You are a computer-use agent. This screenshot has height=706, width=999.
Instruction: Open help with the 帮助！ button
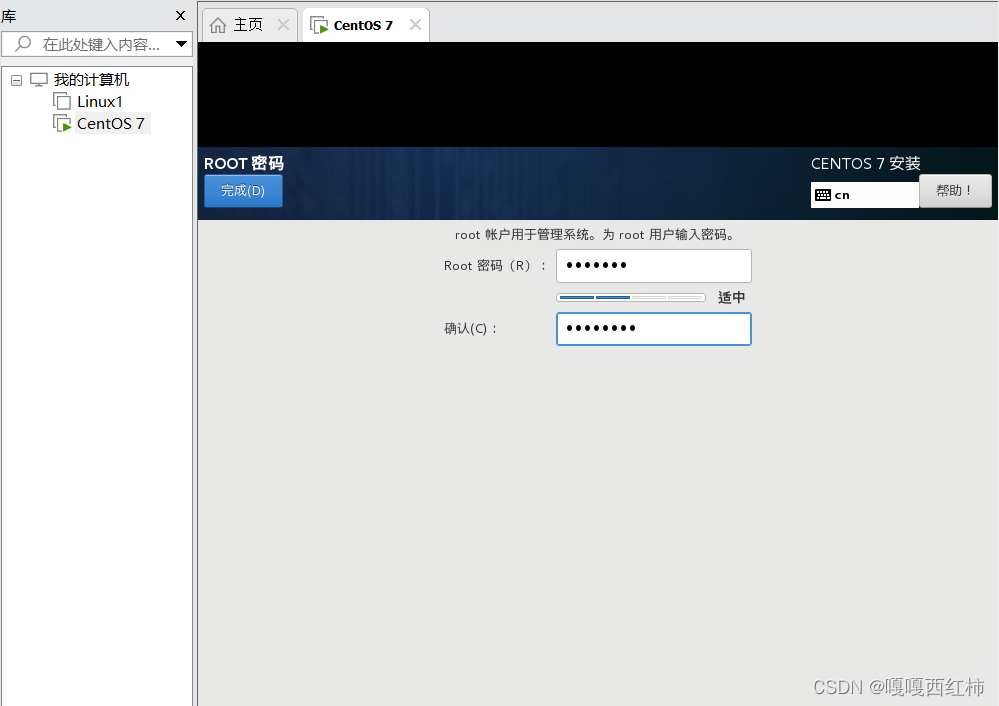tap(955, 191)
